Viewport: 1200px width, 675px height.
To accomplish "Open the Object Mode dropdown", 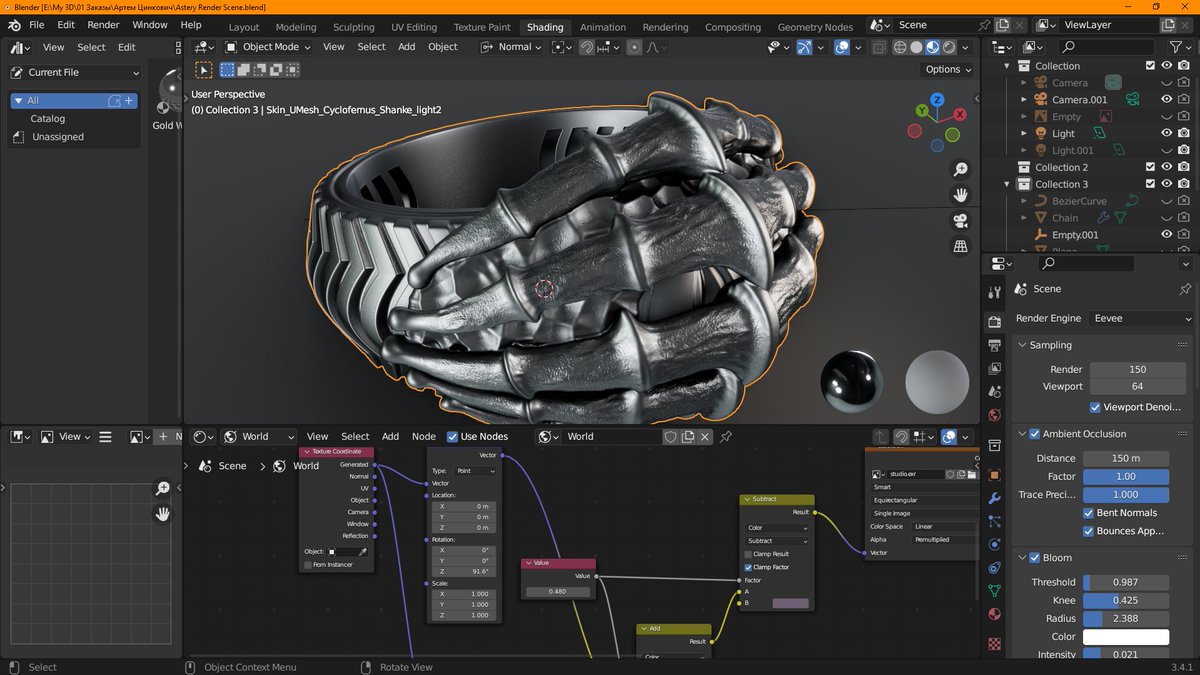I will pos(267,47).
